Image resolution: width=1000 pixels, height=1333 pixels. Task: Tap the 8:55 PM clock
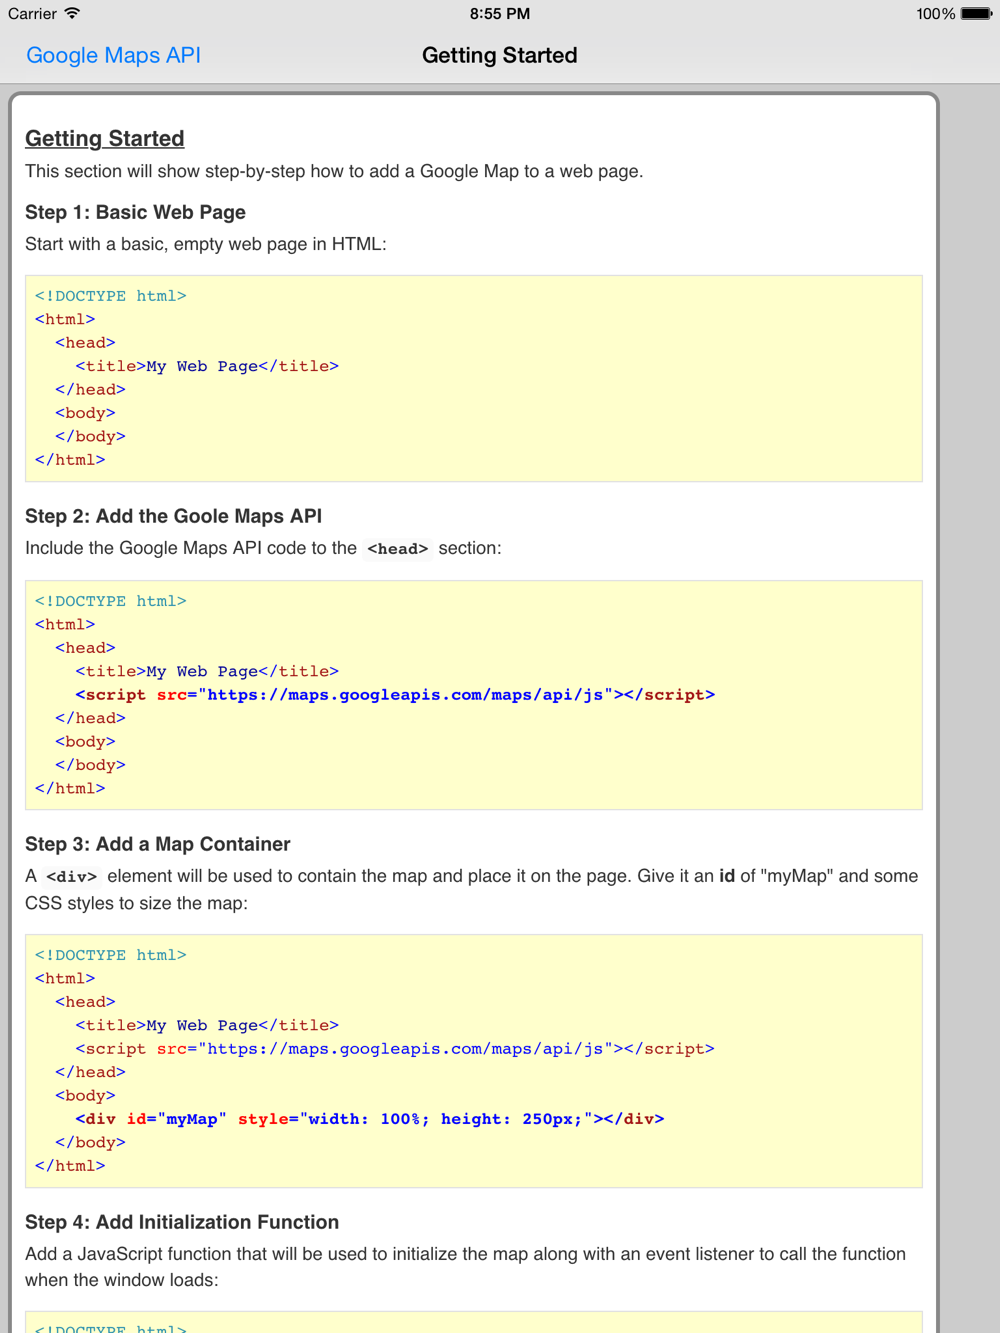pos(500,14)
